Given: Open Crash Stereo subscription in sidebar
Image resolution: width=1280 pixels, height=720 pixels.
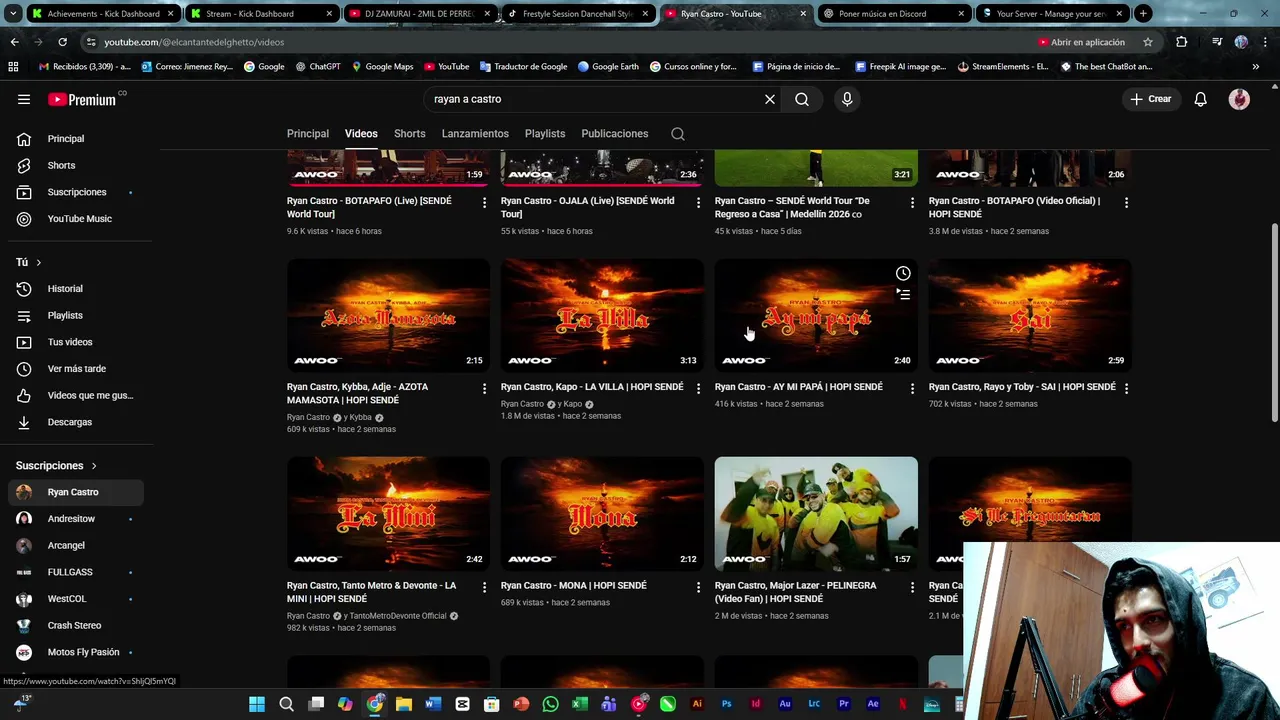Looking at the screenshot, I should (x=76, y=625).
